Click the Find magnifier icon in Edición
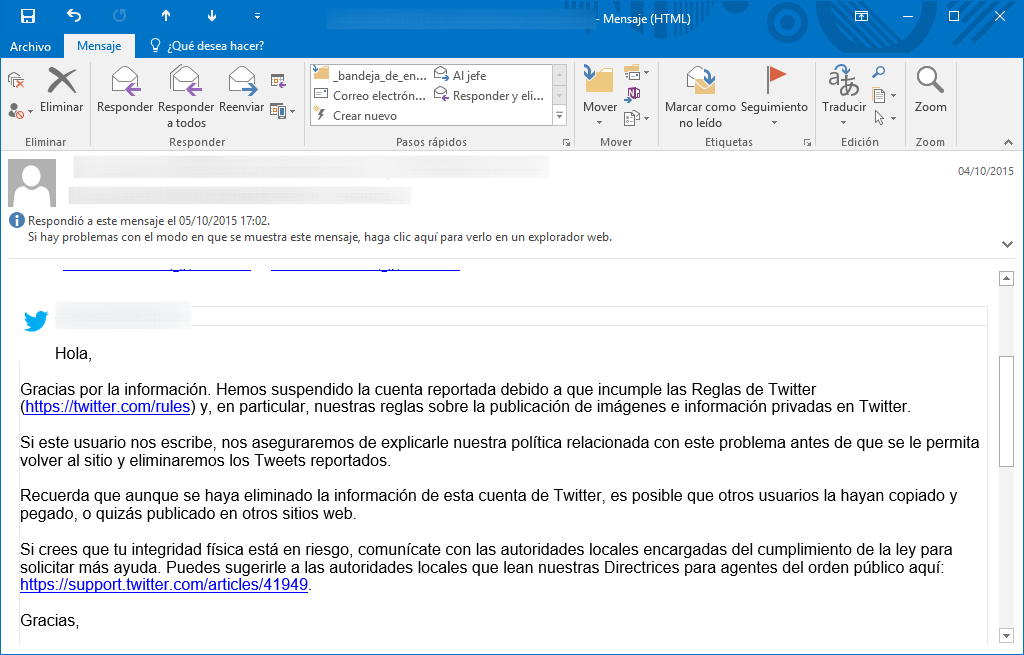The width and height of the screenshot is (1024, 655). (879, 72)
